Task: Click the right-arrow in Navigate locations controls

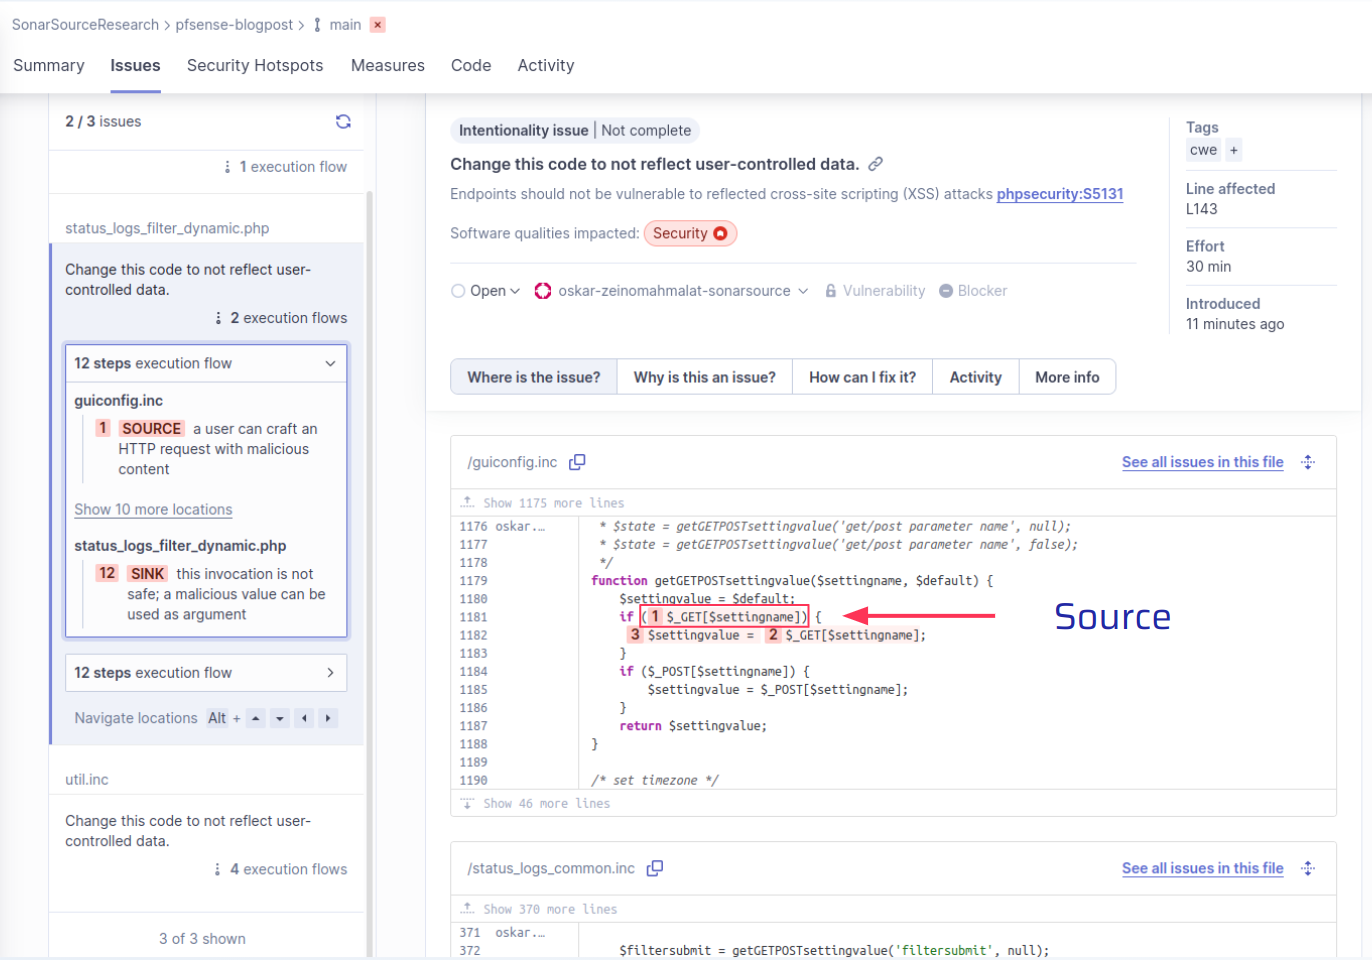Action: click(329, 718)
